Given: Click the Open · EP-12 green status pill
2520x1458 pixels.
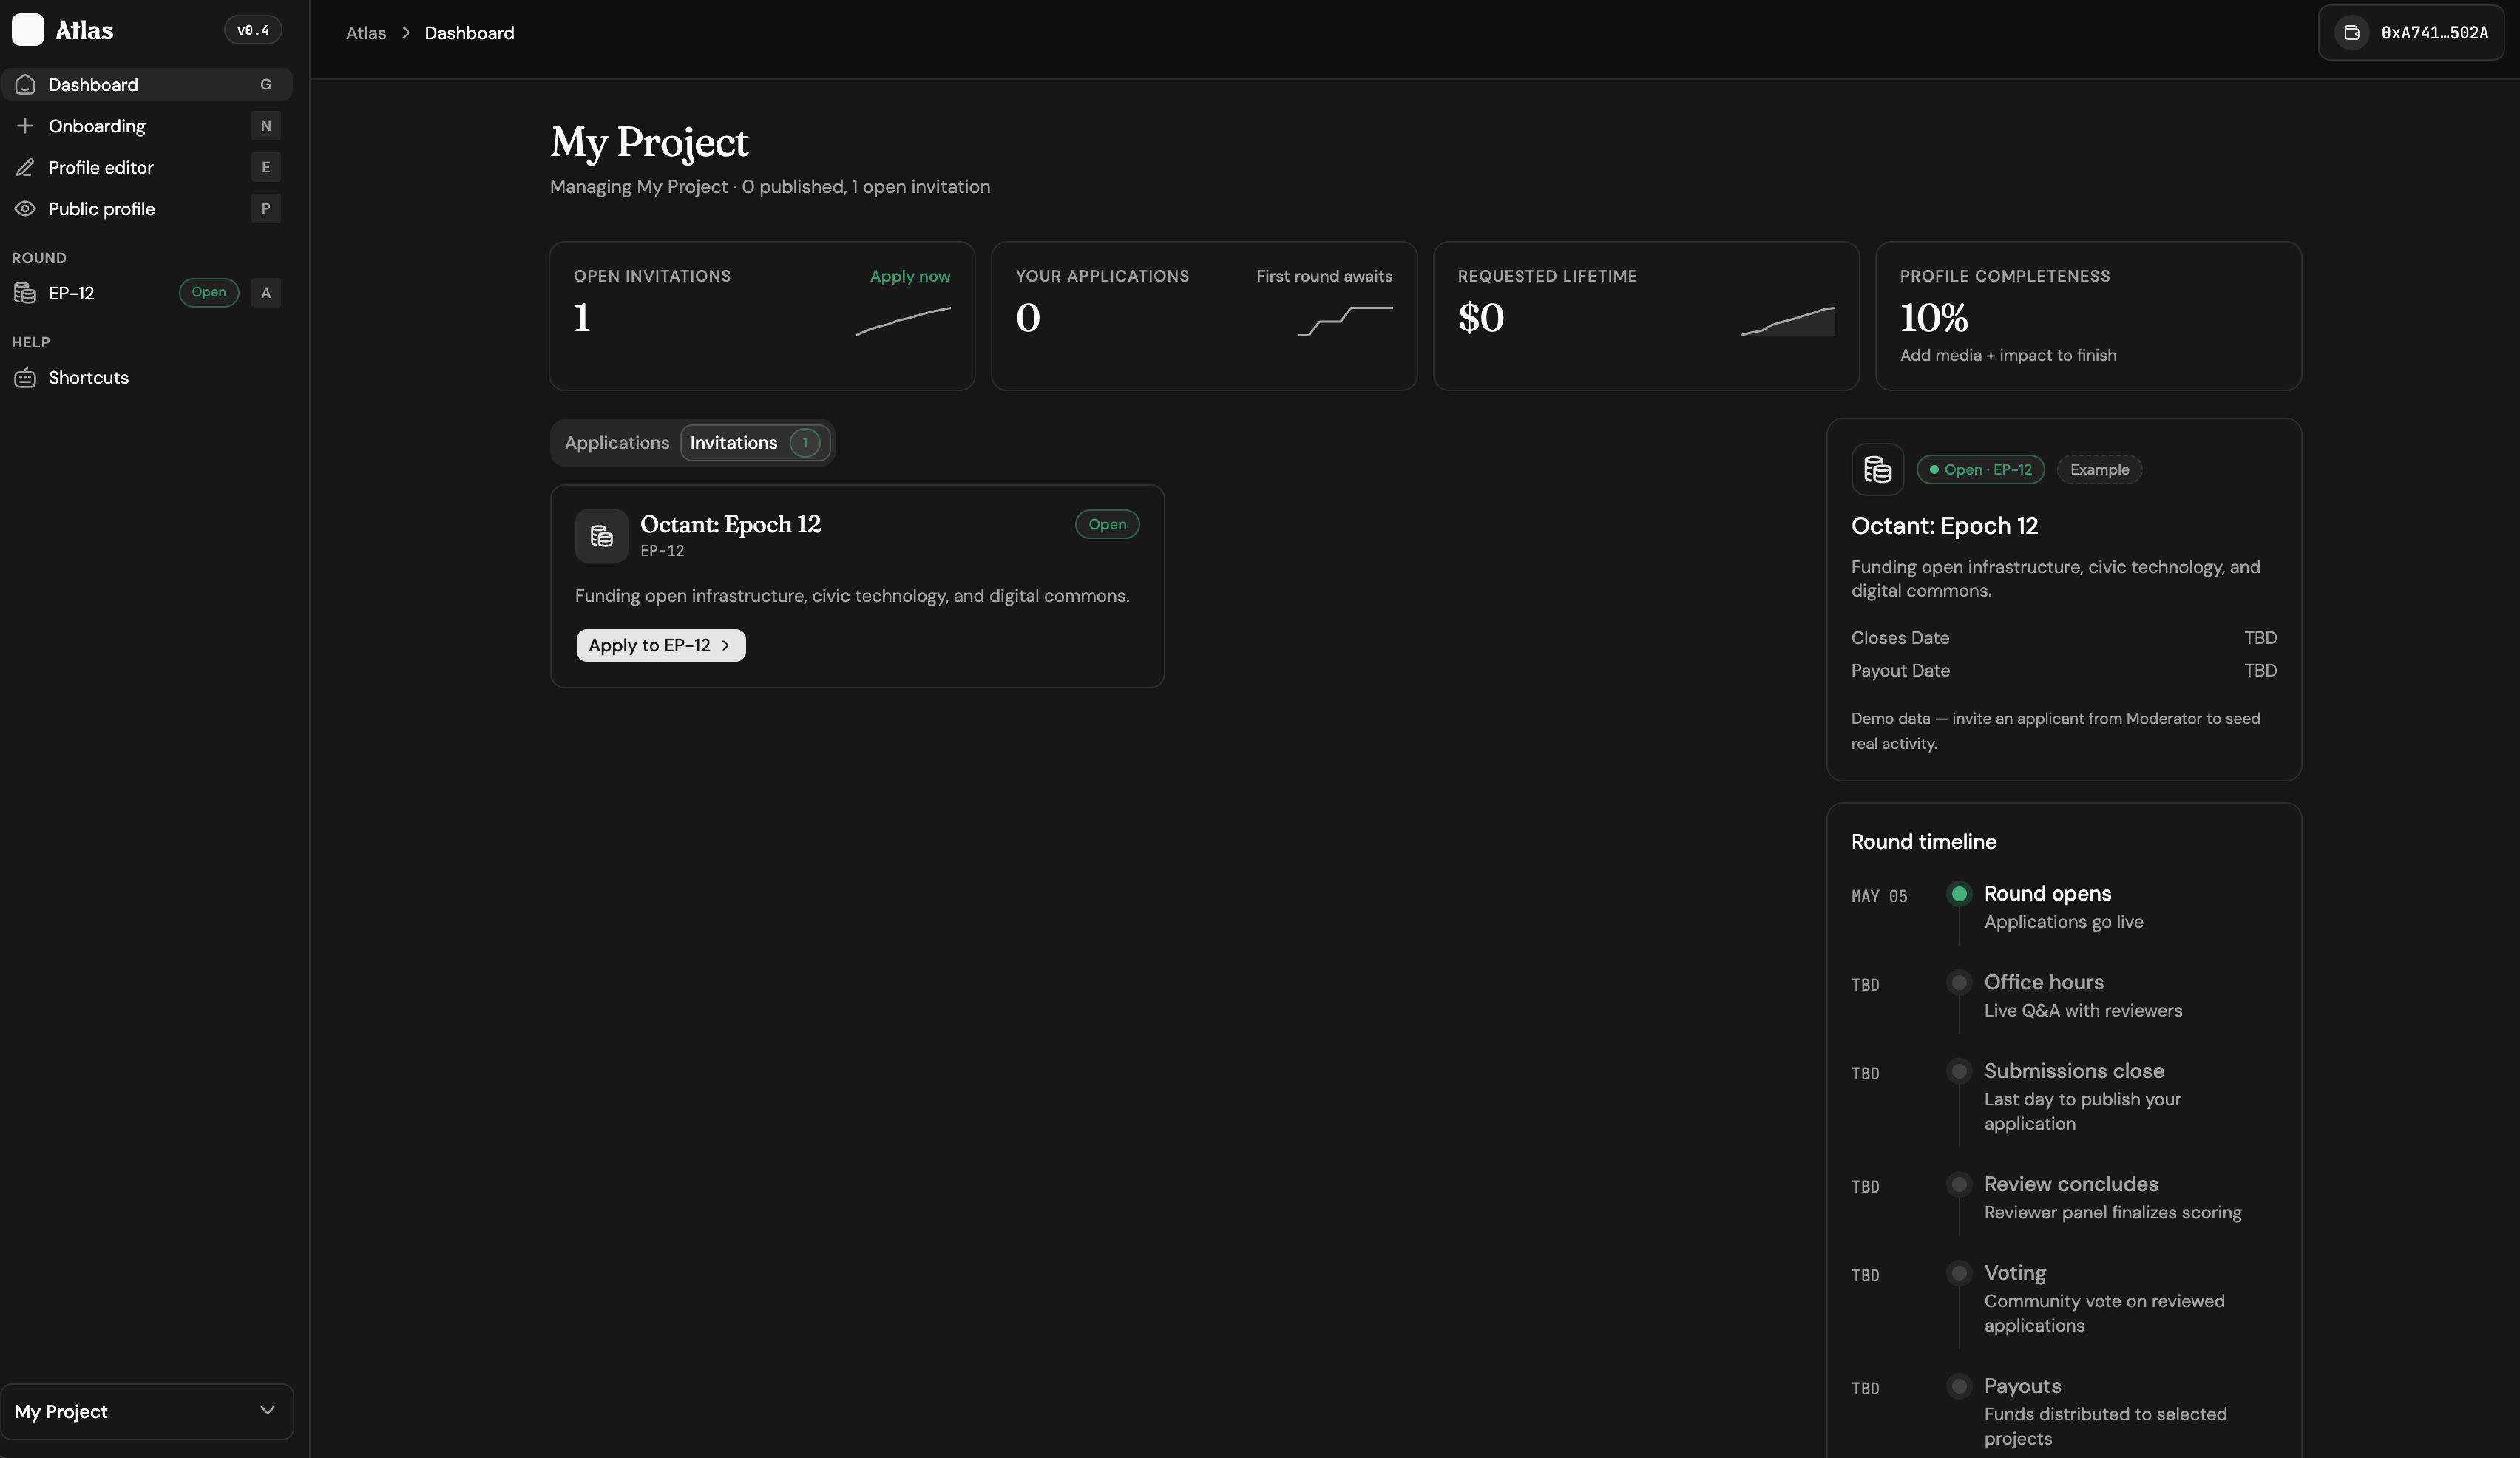Looking at the screenshot, I should pyautogui.click(x=1980, y=470).
